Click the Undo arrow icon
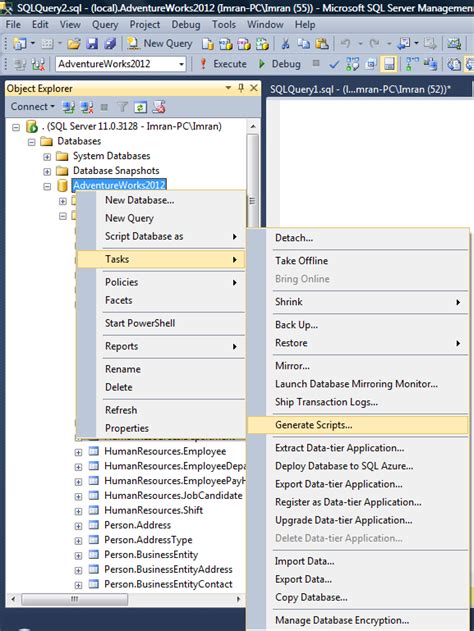This screenshot has height=631, width=474. click(x=345, y=43)
